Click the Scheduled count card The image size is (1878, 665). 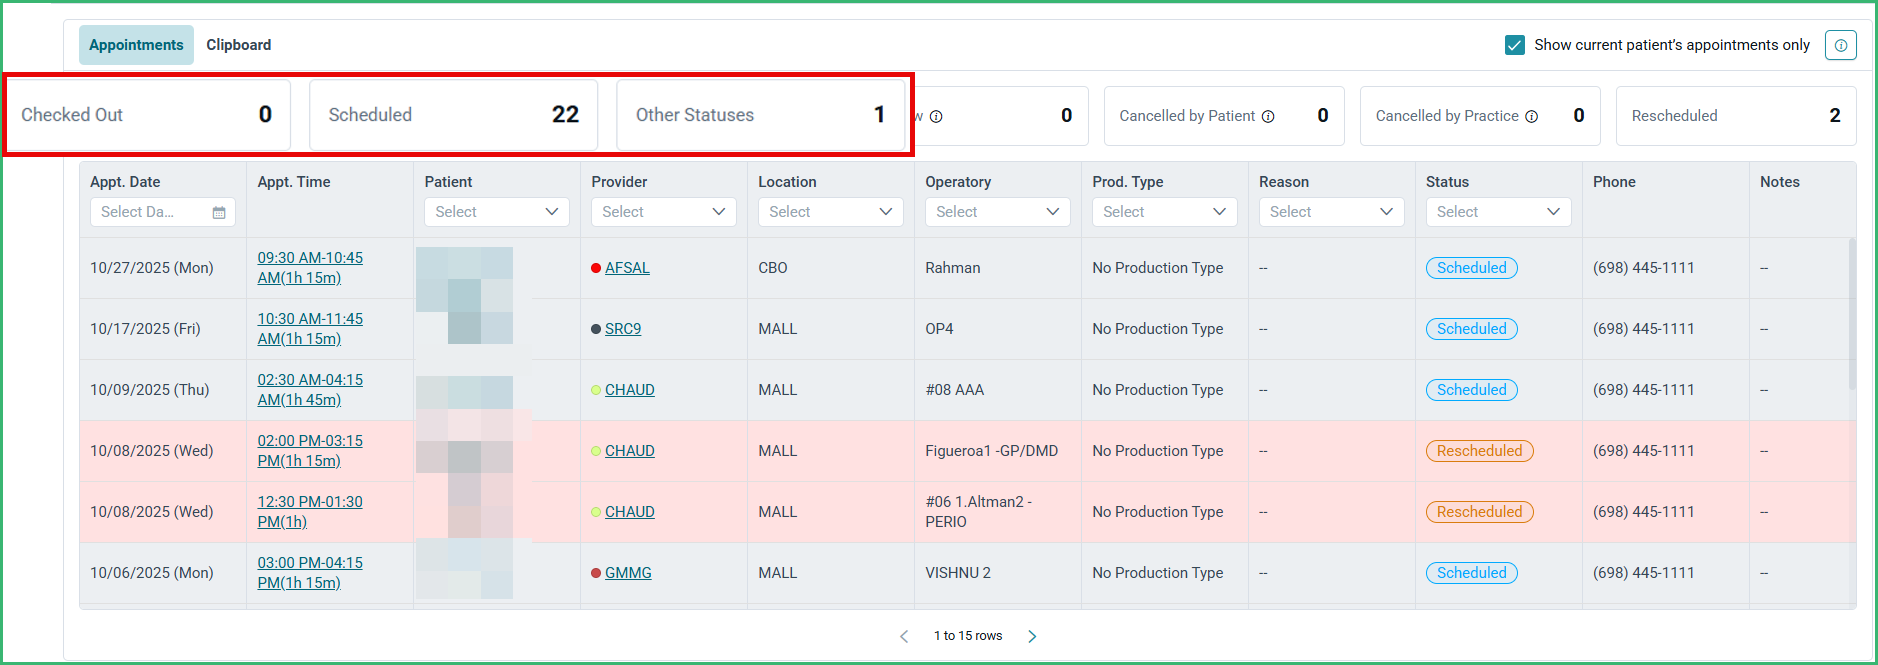tap(454, 115)
